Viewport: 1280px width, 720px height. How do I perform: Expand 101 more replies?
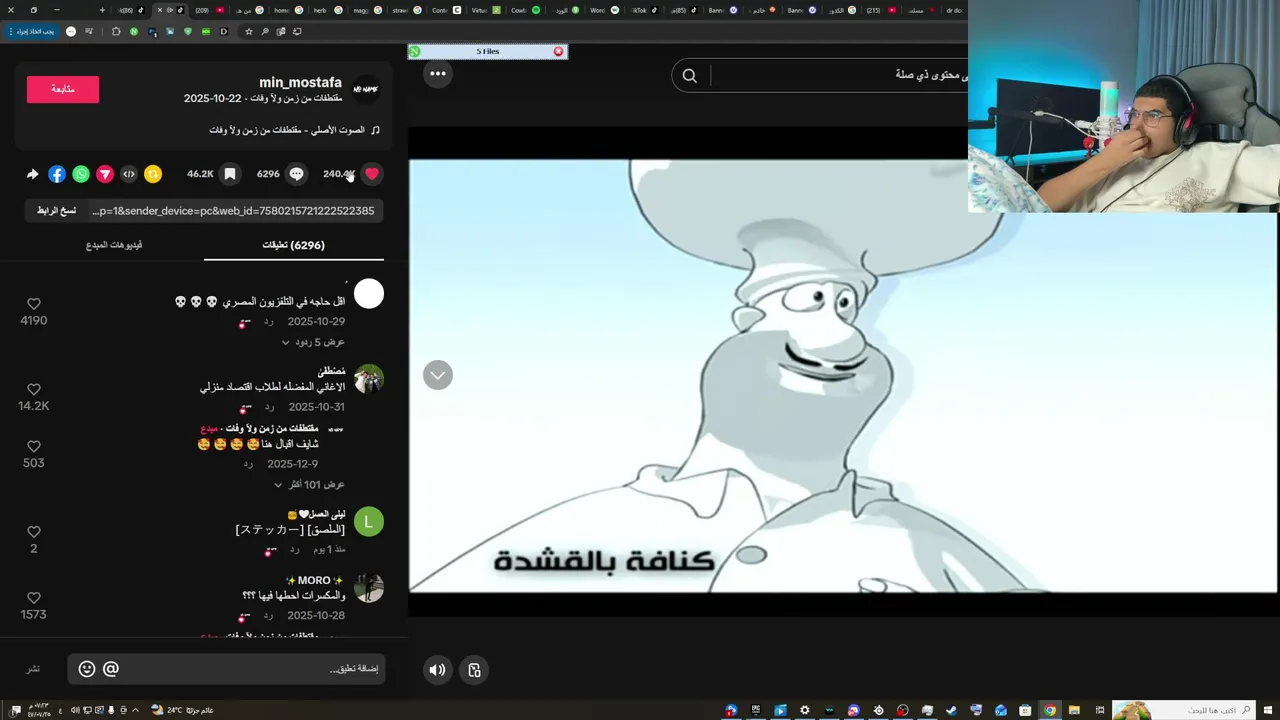[310, 485]
